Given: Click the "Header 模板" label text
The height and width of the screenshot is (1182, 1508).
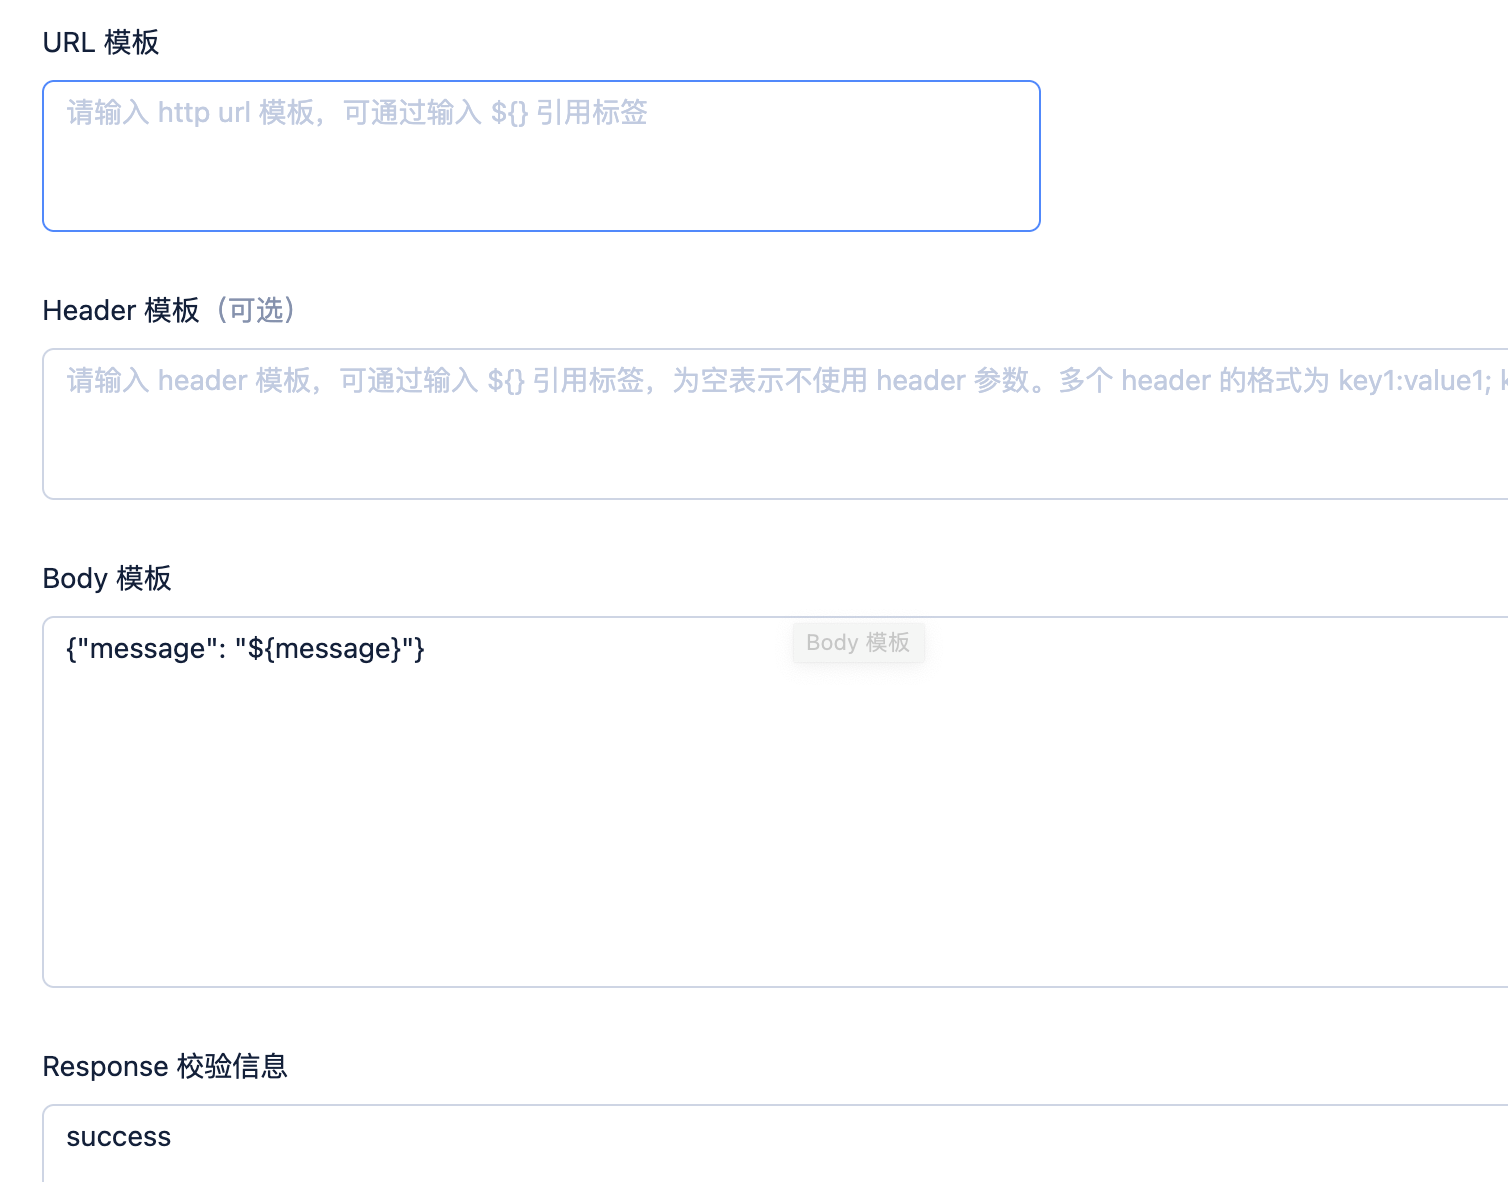Looking at the screenshot, I should 121,311.
